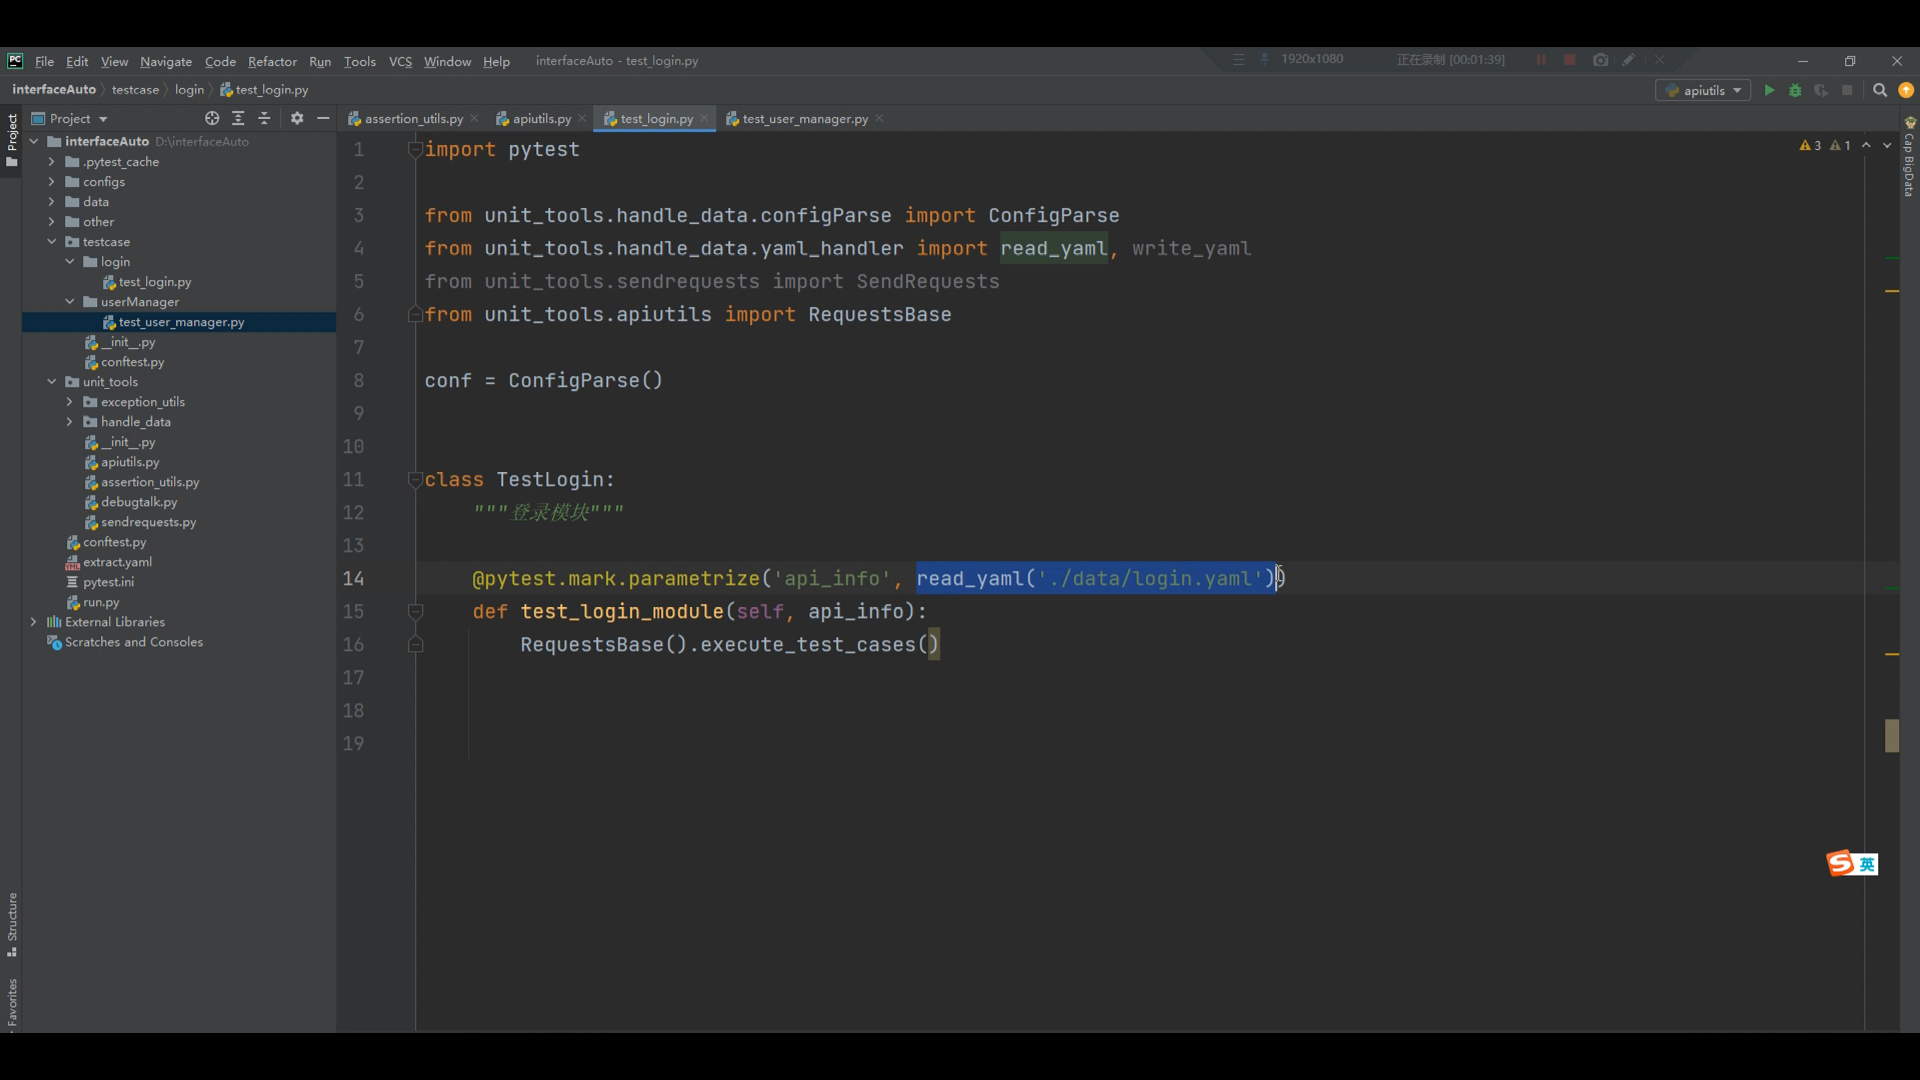Screen dimensions: 1920x1080
Task: Take a screenshot with recorder camera icon
Action: point(1600,60)
